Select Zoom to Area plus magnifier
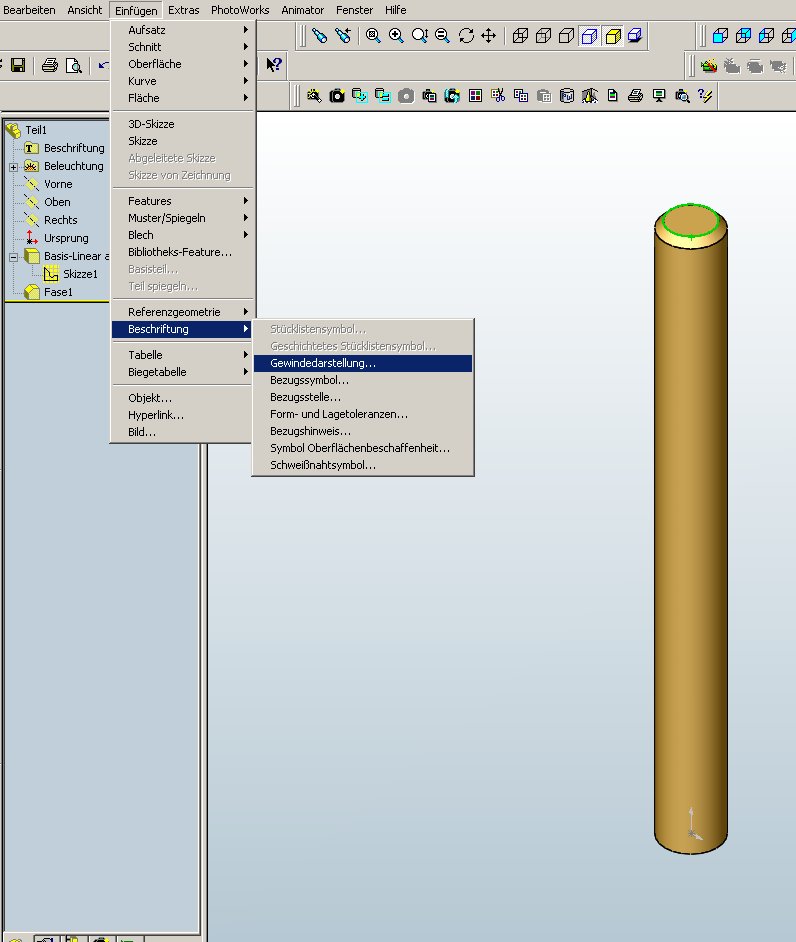This screenshot has width=796, height=942. 396,35
